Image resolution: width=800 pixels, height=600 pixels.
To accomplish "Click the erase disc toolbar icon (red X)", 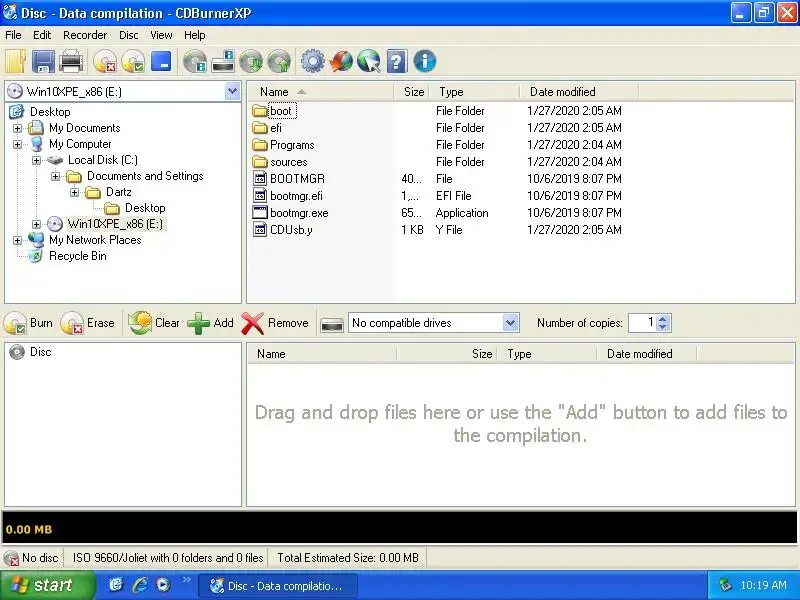I will 105,62.
